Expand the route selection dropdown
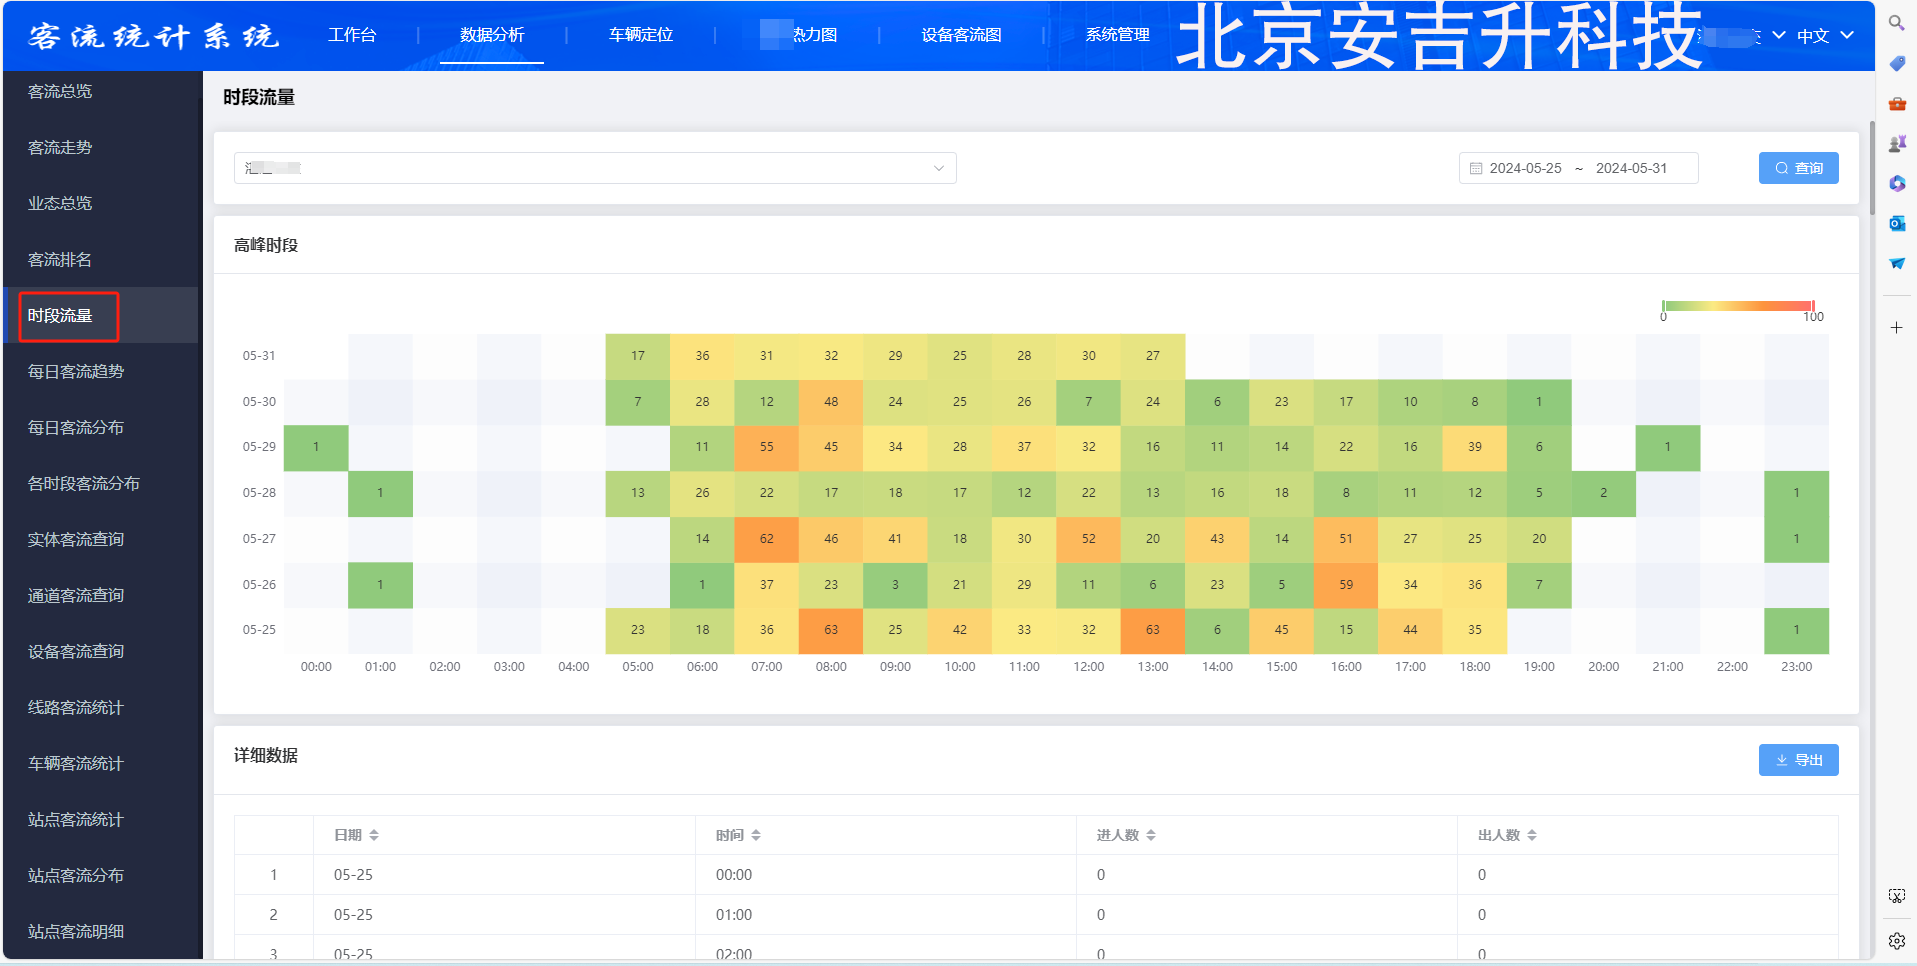This screenshot has width=1917, height=966. point(938,168)
